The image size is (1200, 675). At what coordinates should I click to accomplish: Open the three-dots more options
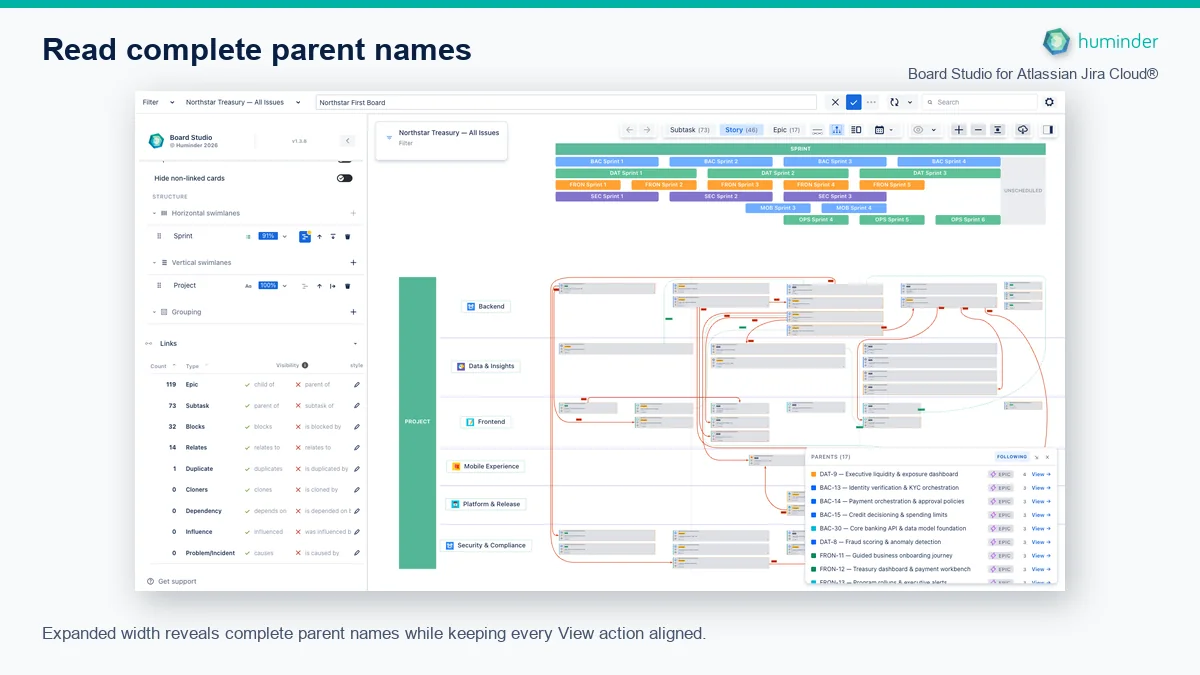point(871,102)
